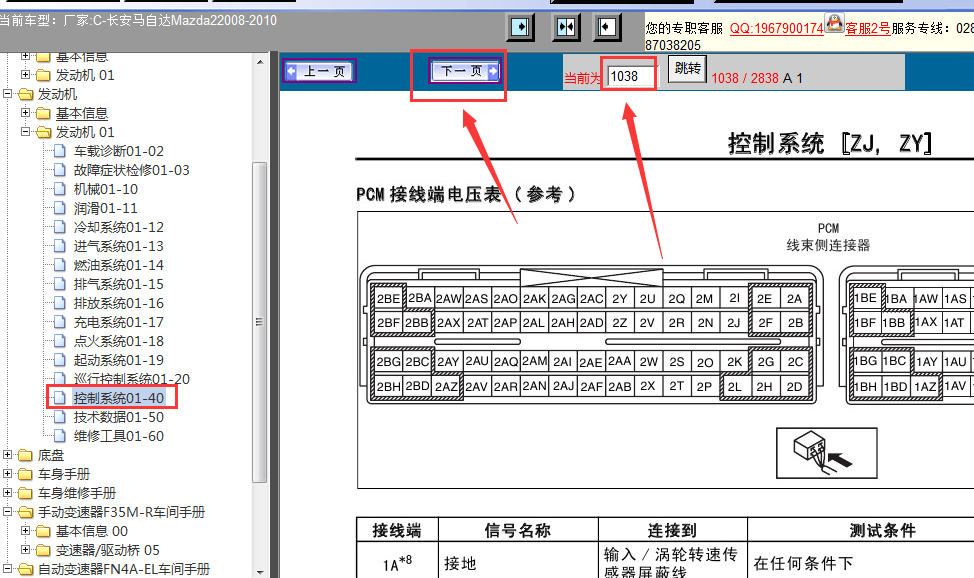Open 技术数据01-50 document
974x578 pixels.
coord(119,417)
